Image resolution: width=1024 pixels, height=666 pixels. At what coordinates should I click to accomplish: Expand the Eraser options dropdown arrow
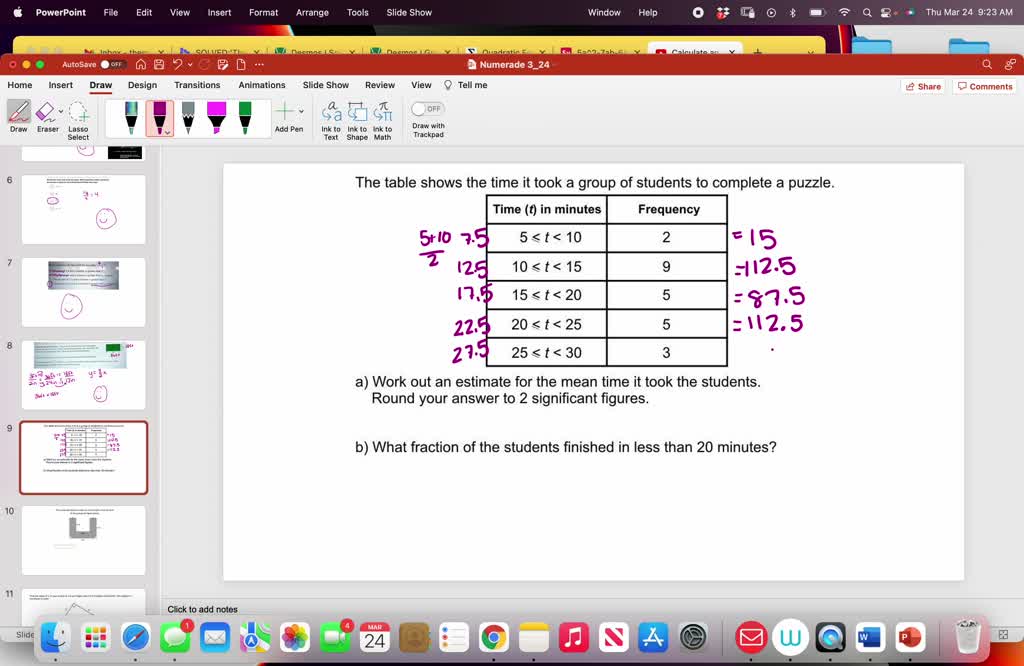tap(61, 111)
